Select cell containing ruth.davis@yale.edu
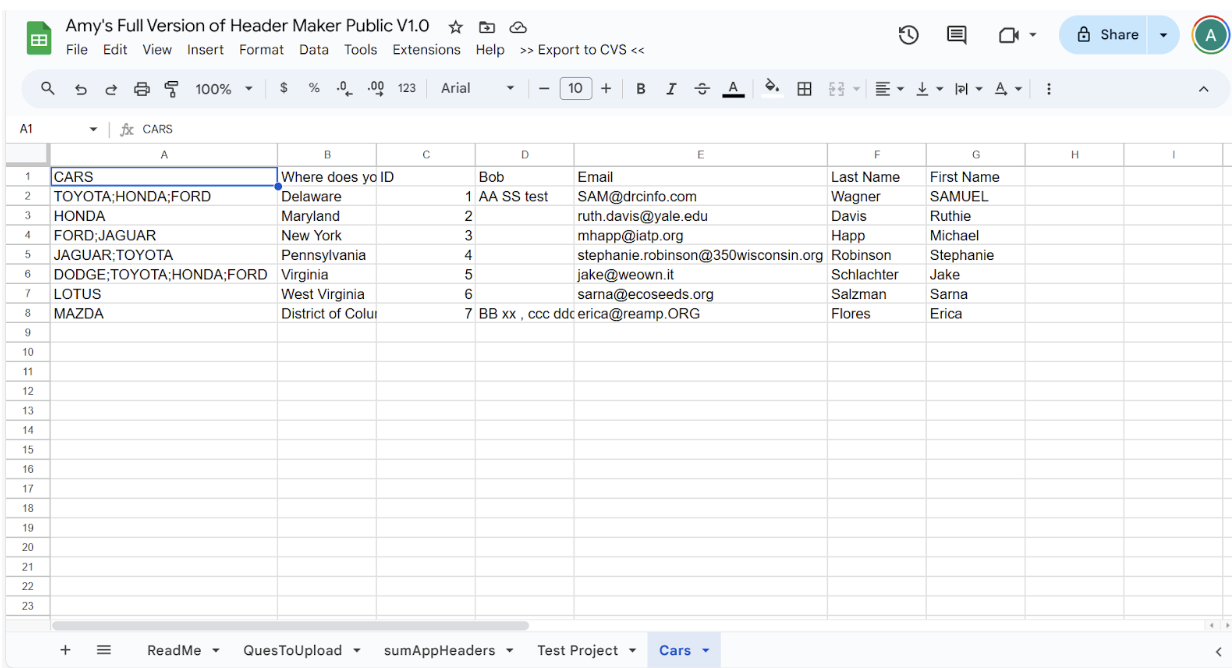This screenshot has width=1232, height=668. coord(701,216)
